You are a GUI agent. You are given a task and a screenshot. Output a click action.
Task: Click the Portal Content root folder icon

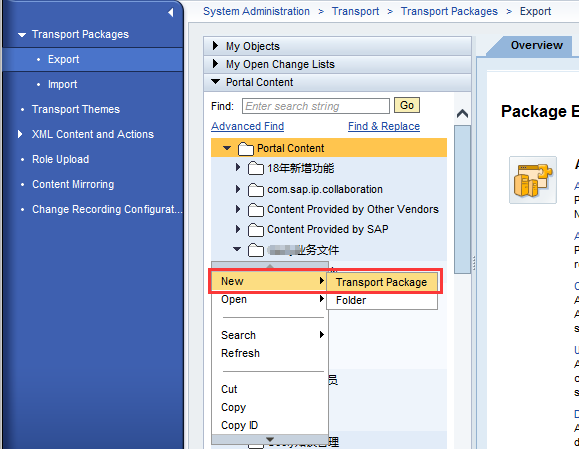pos(246,148)
